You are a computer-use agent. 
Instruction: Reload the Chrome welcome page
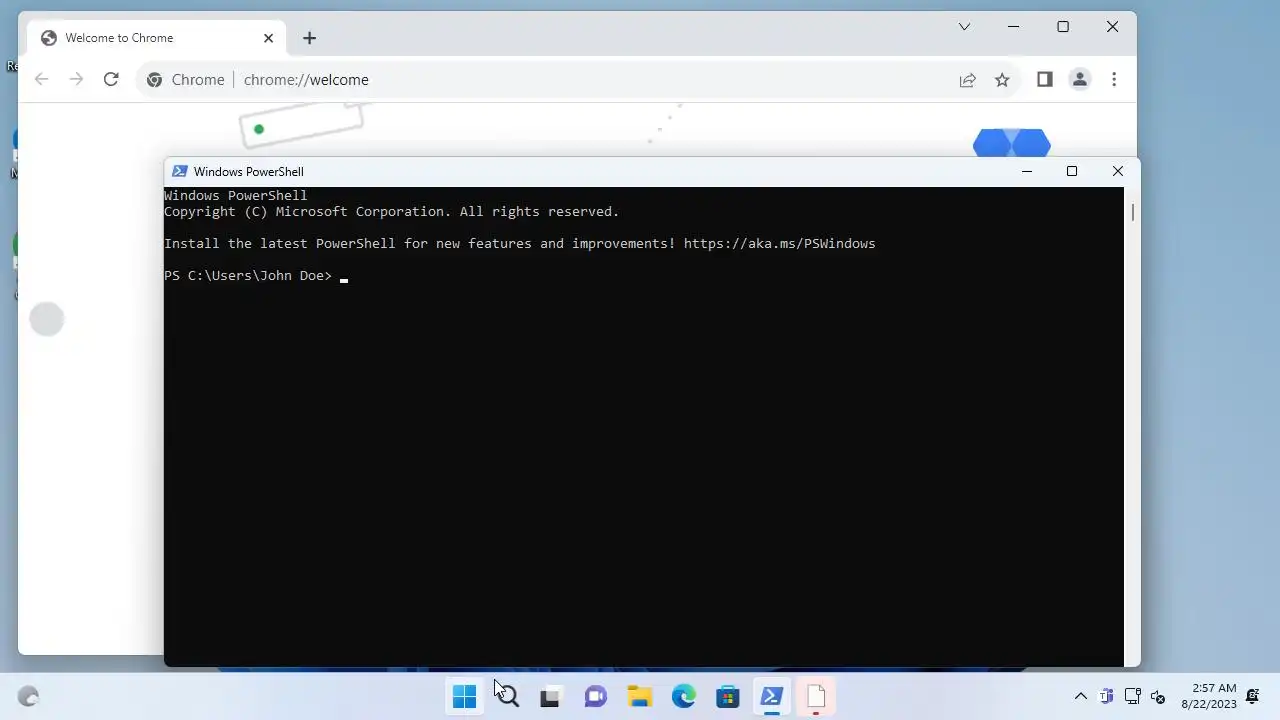tap(111, 80)
